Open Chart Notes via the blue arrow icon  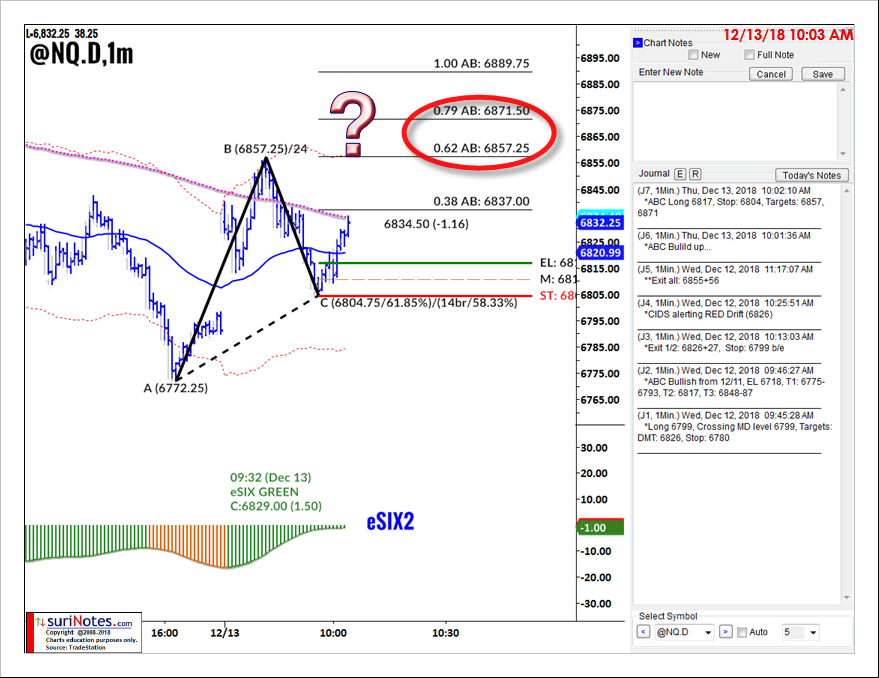pos(637,40)
